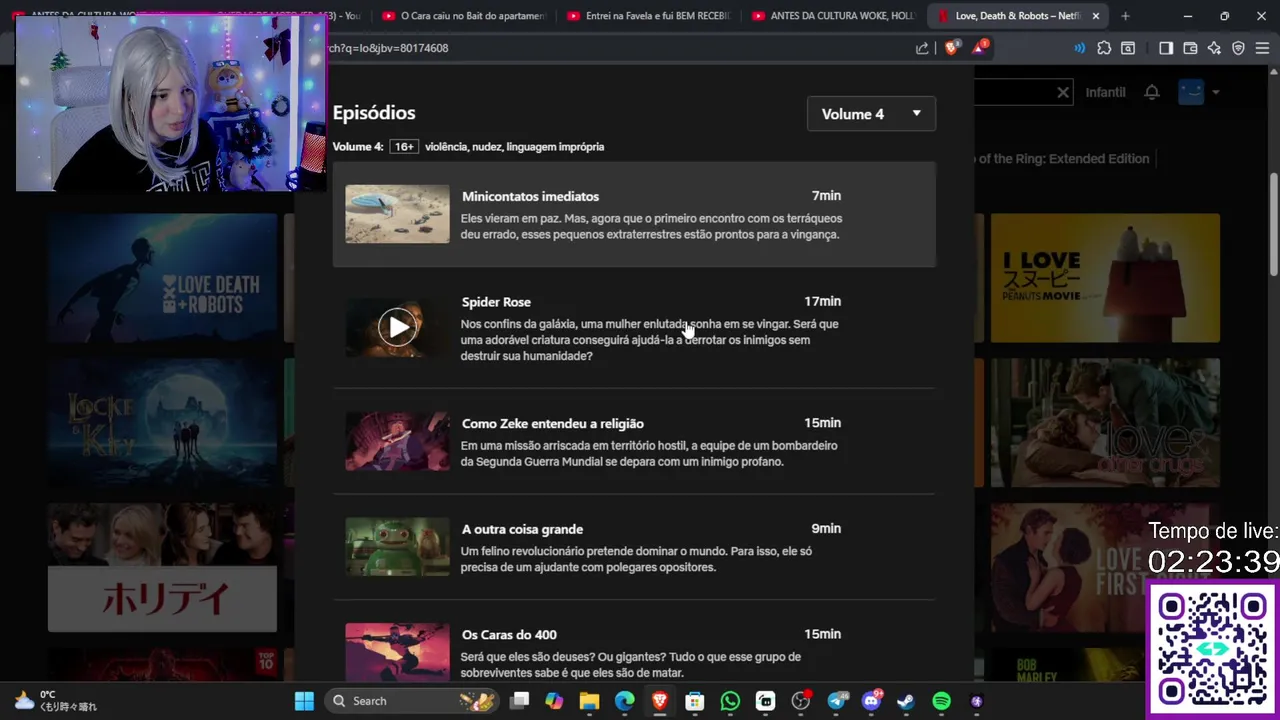Open the browser Extensions puzzle icon
The width and height of the screenshot is (1280, 720).
pos(1104,48)
